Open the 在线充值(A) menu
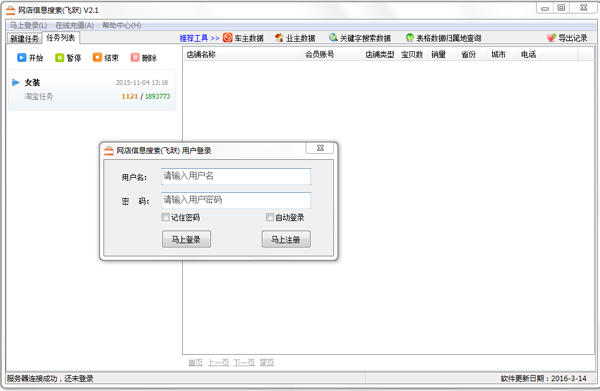This screenshot has height=391, width=600. [x=75, y=26]
